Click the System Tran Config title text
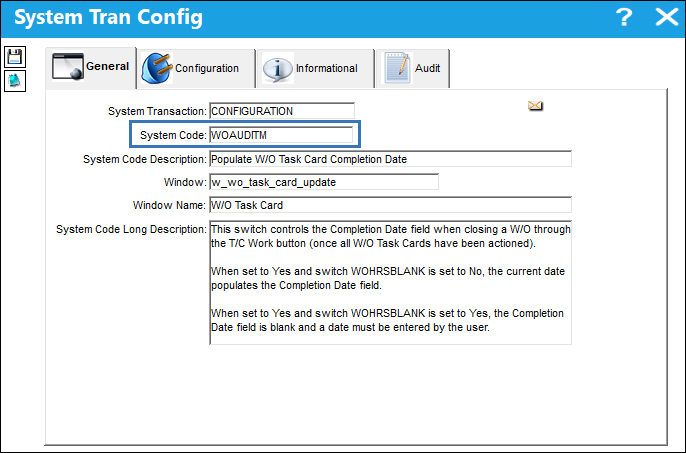686x453 pixels. tap(108, 18)
